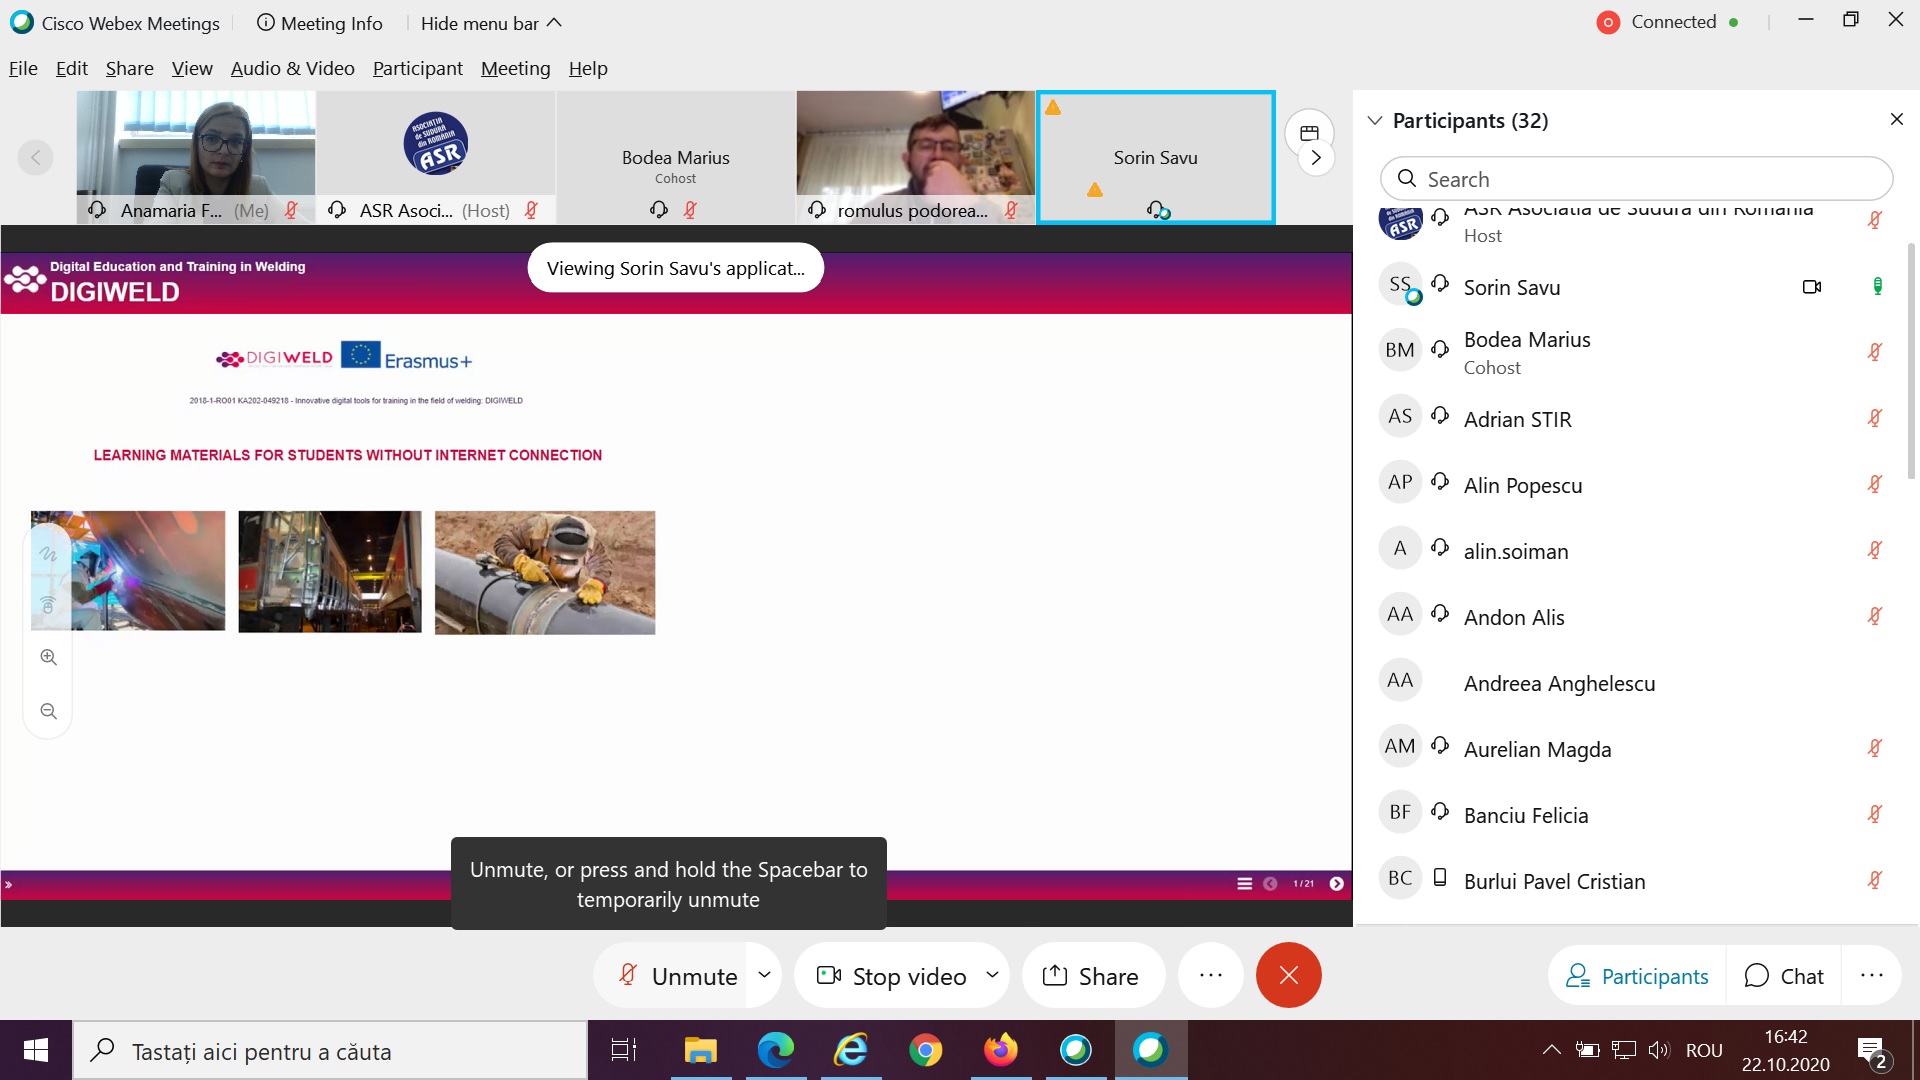
Task: Unmute my microphone
Action: 678,975
